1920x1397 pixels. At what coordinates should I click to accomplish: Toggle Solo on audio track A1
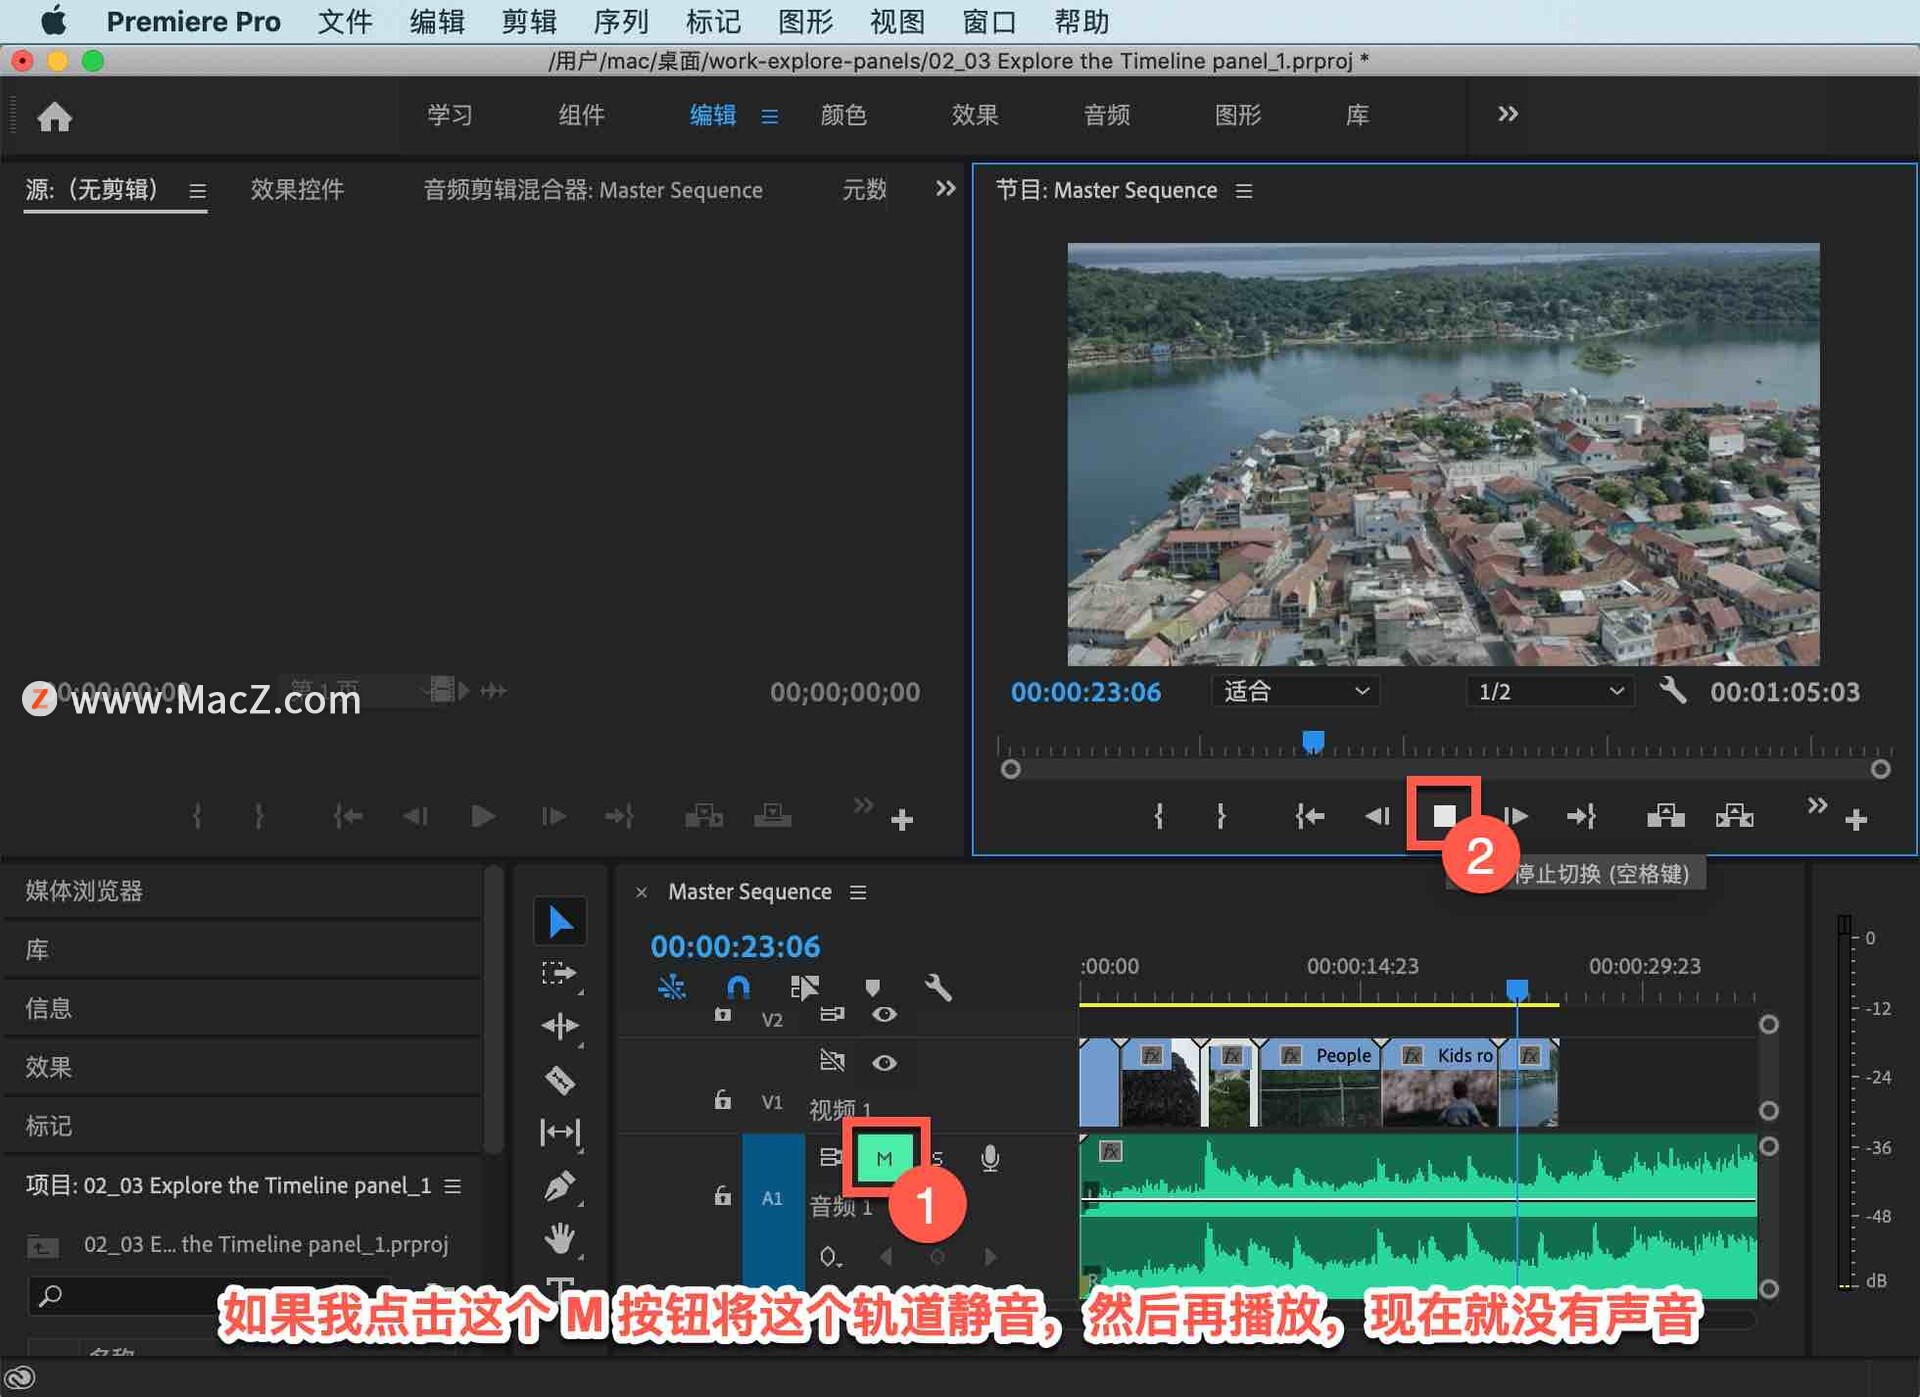937,1158
